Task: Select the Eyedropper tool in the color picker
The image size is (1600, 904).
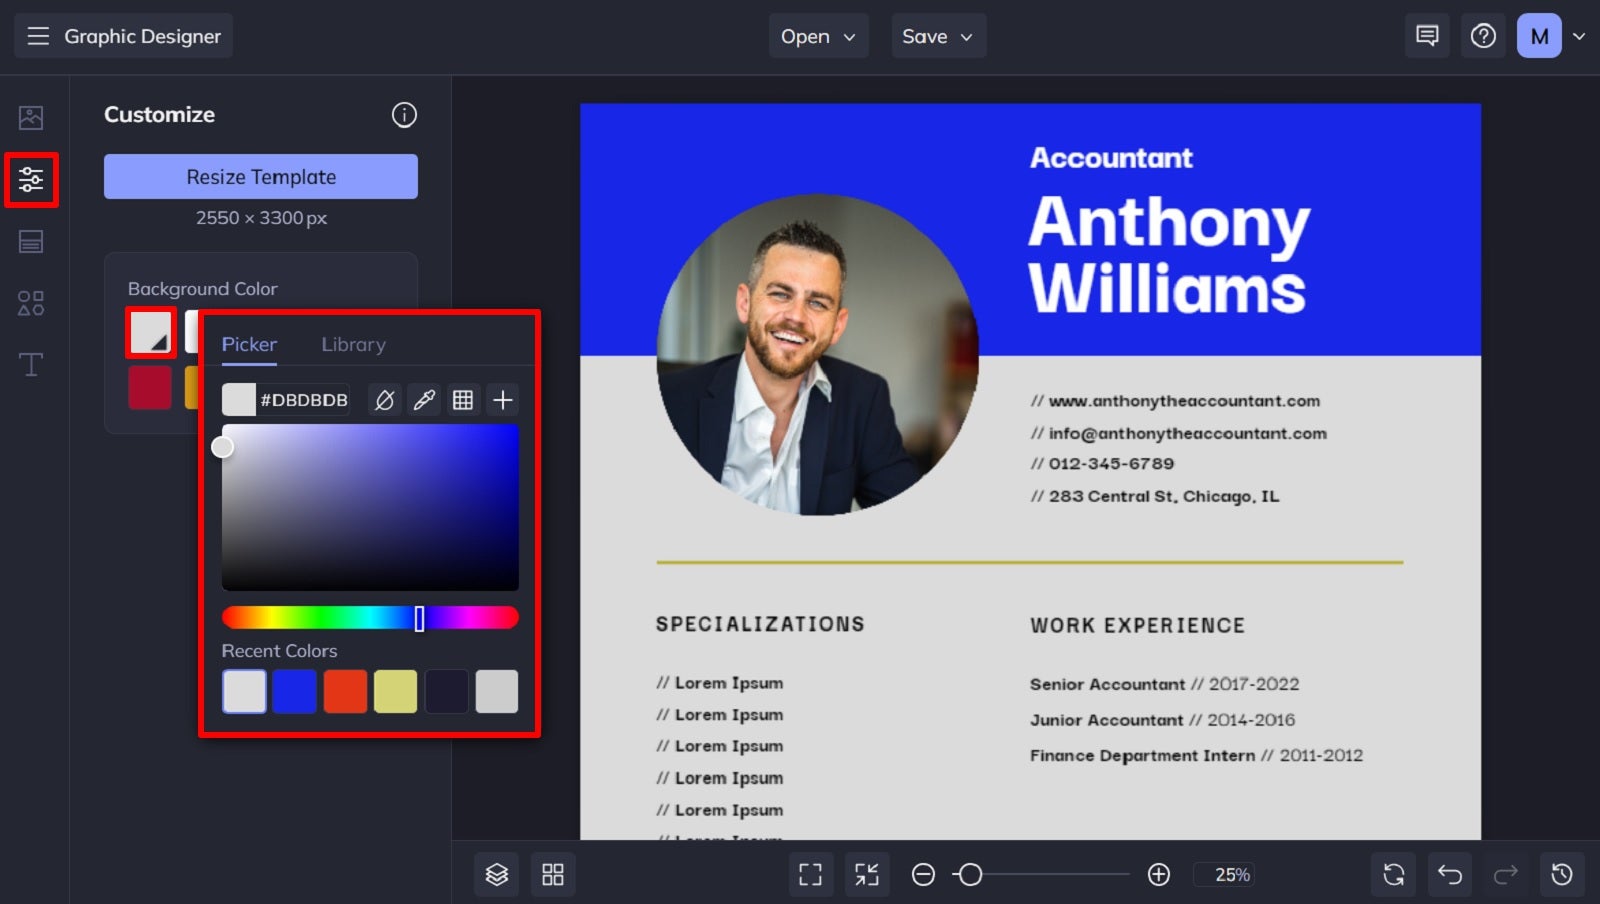Action: click(423, 399)
